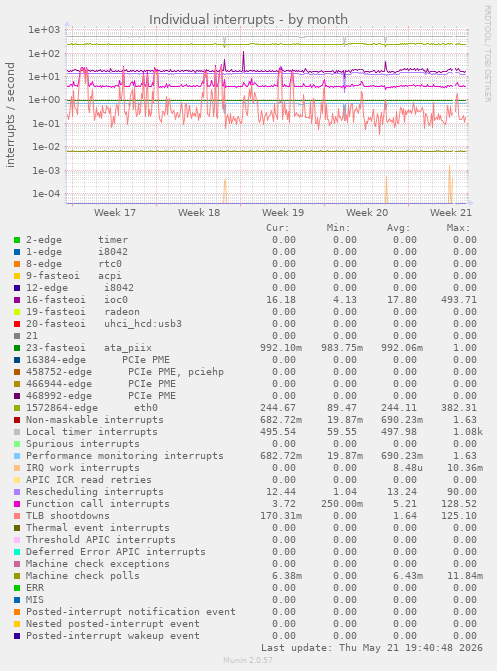Click the Week 17 axis label
The width and height of the screenshot is (497, 671).
pyautogui.click(x=115, y=213)
